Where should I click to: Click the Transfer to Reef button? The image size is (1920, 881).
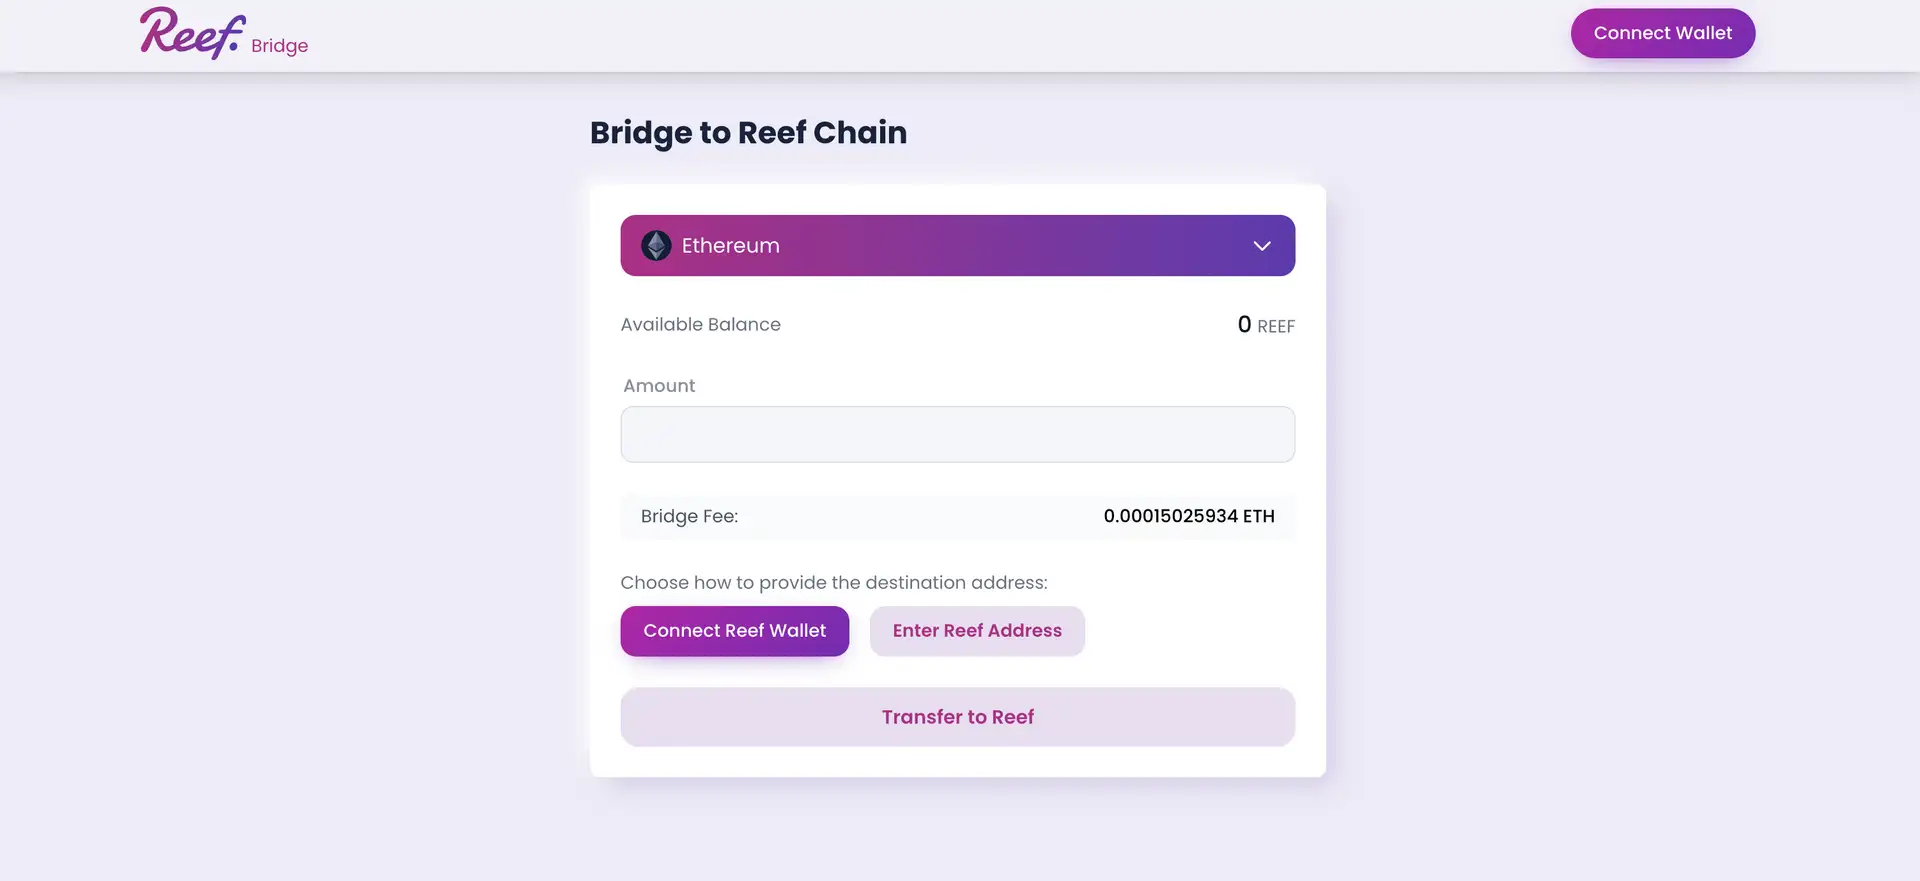(957, 717)
